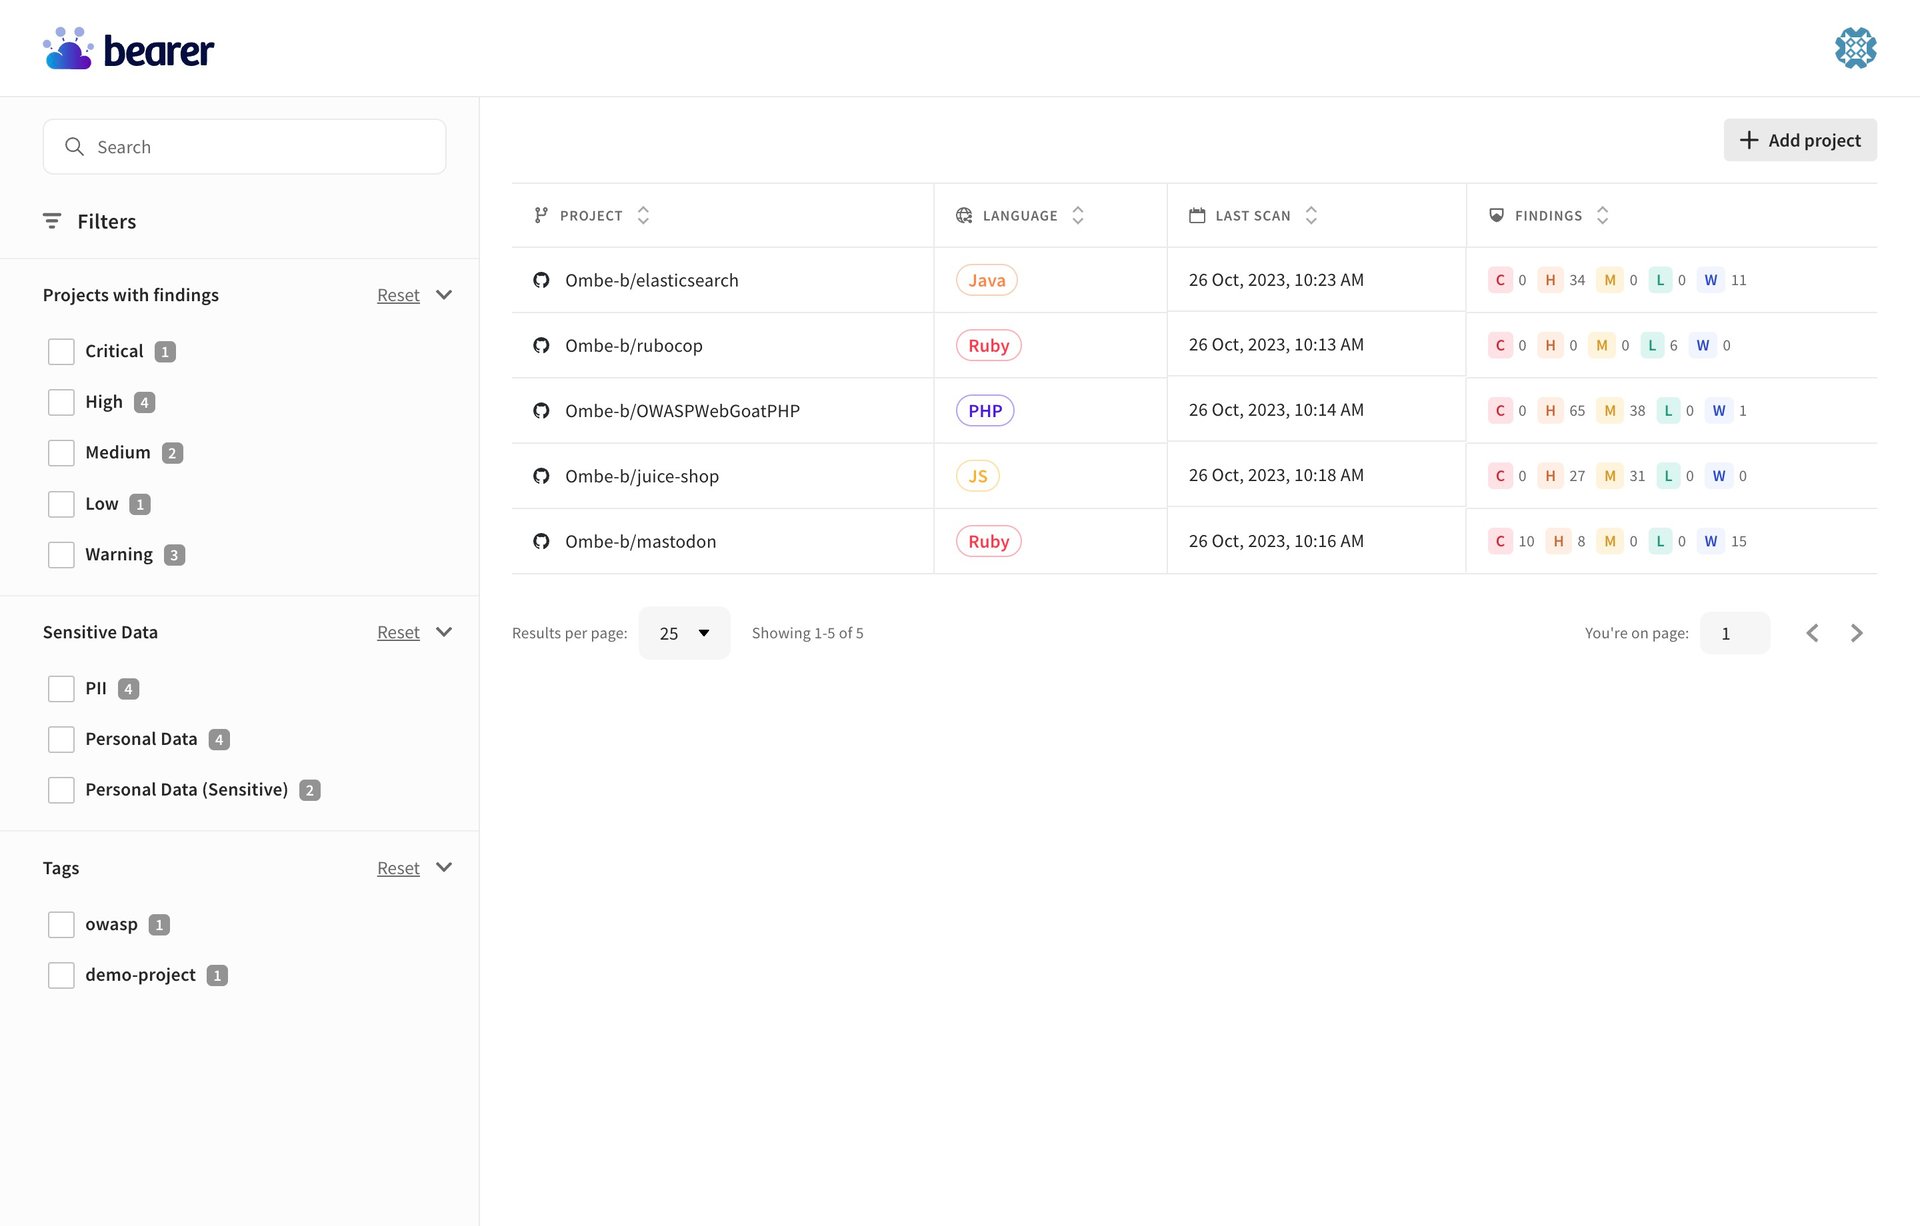Click the Add project button

click(x=1799, y=140)
